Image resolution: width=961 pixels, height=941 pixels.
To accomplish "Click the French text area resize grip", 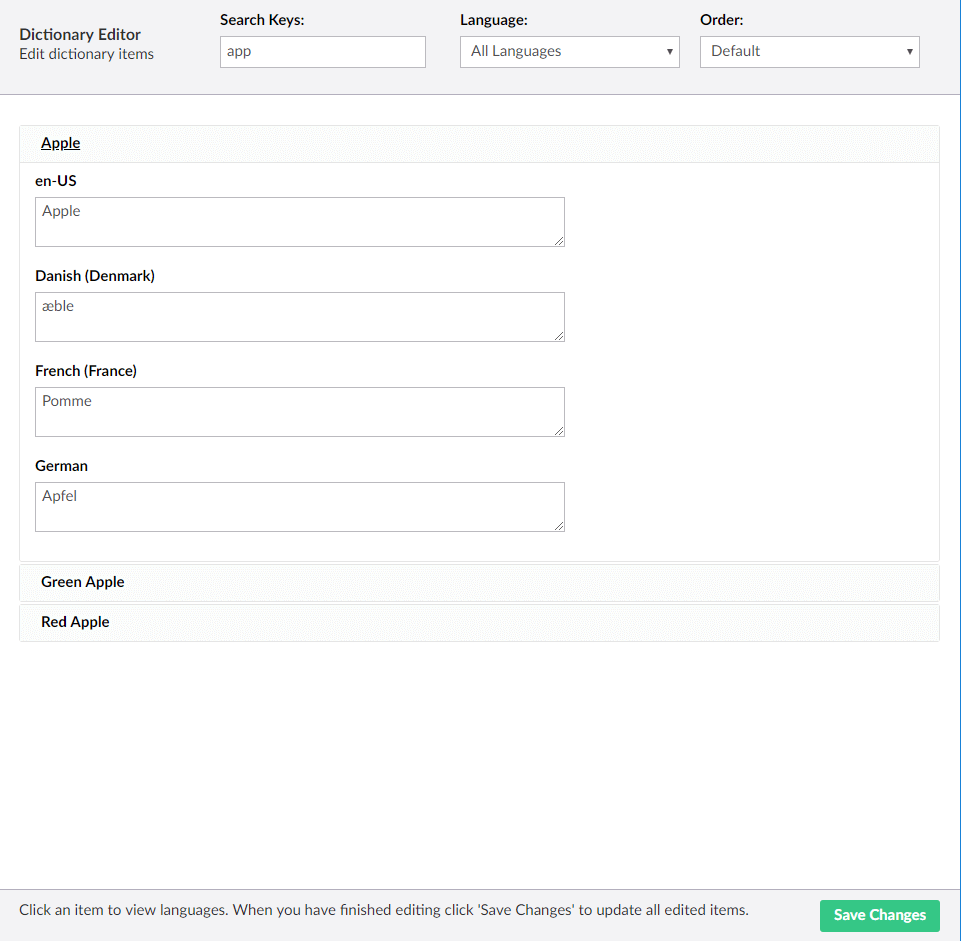I will click(x=559, y=431).
